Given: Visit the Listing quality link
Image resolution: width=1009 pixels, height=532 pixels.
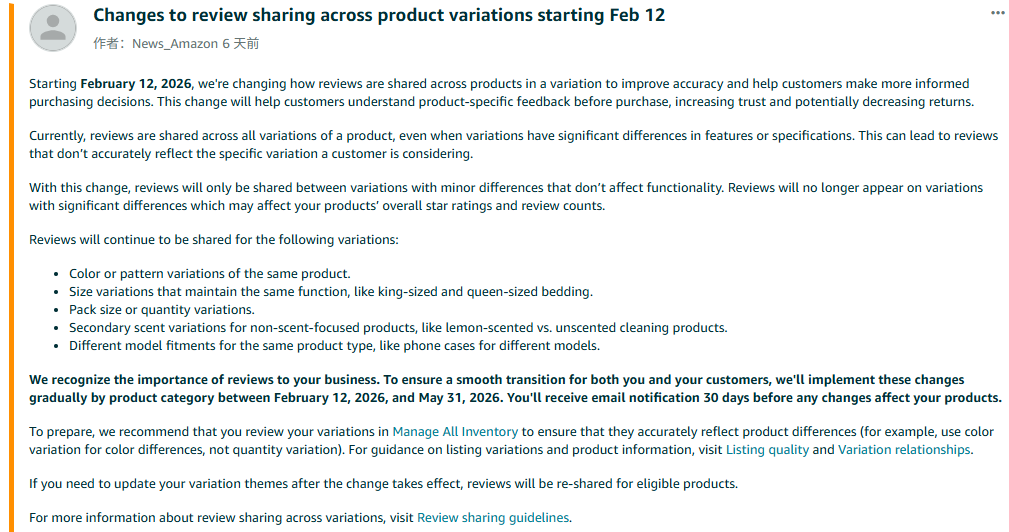Looking at the screenshot, I should pyautogui.click(x=767, y=450).
